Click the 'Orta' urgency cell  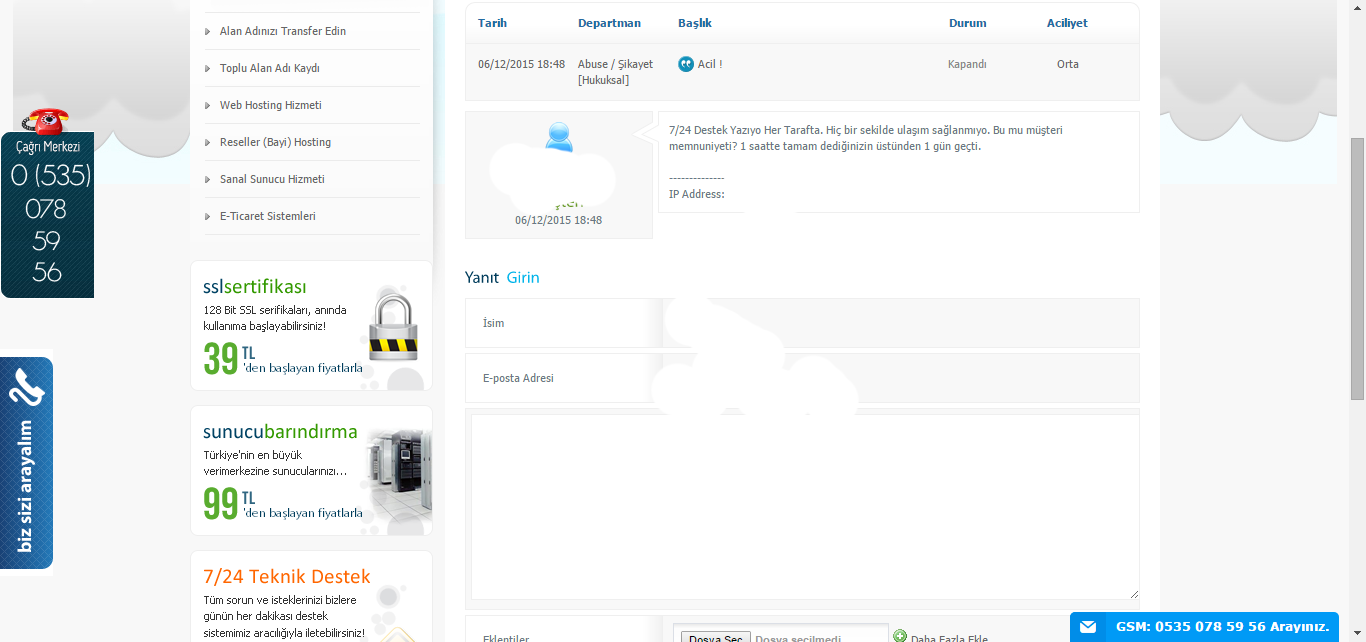pos(1068,64)
